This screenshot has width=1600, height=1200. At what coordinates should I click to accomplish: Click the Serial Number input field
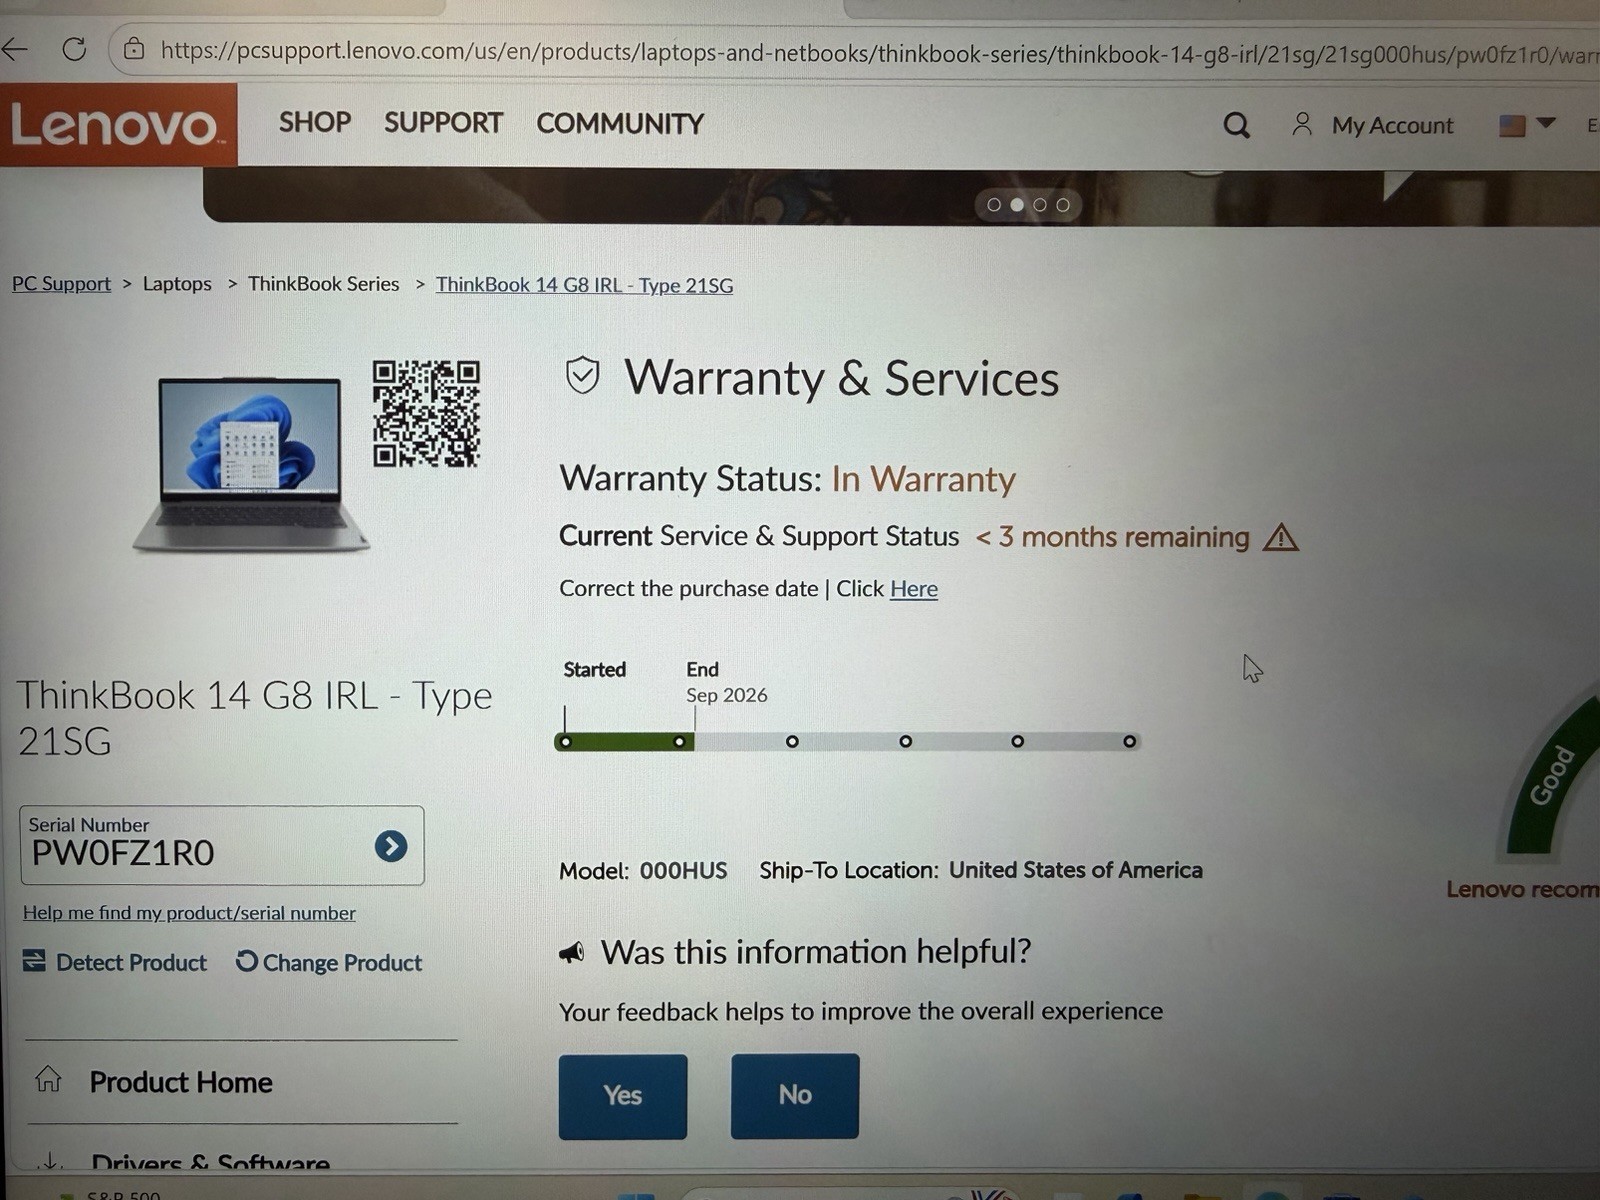pos(222,846)
